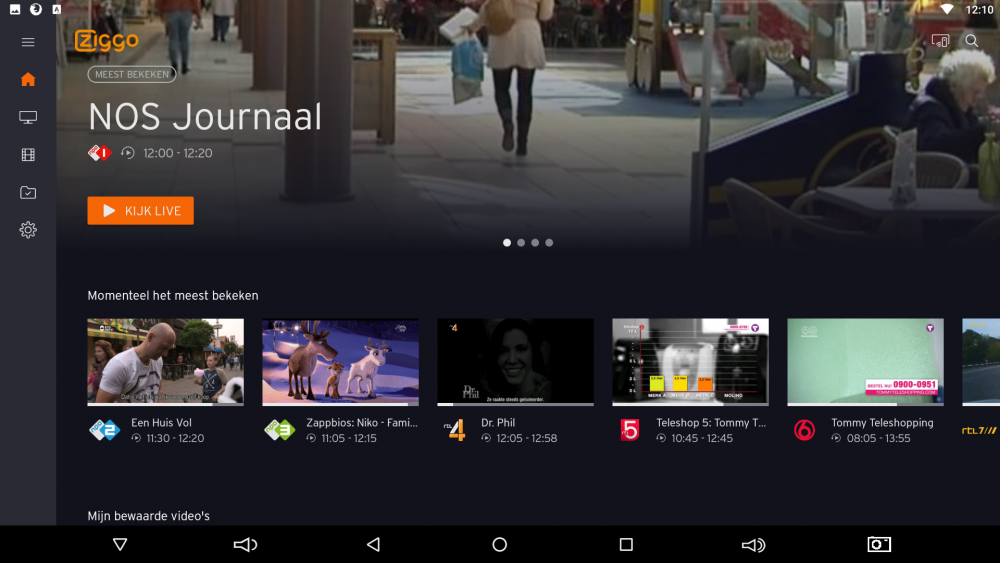Click the NPO 3 channel logo
Image resolution: width=1000 pixels, height=563 pixels.
(279, 430)
